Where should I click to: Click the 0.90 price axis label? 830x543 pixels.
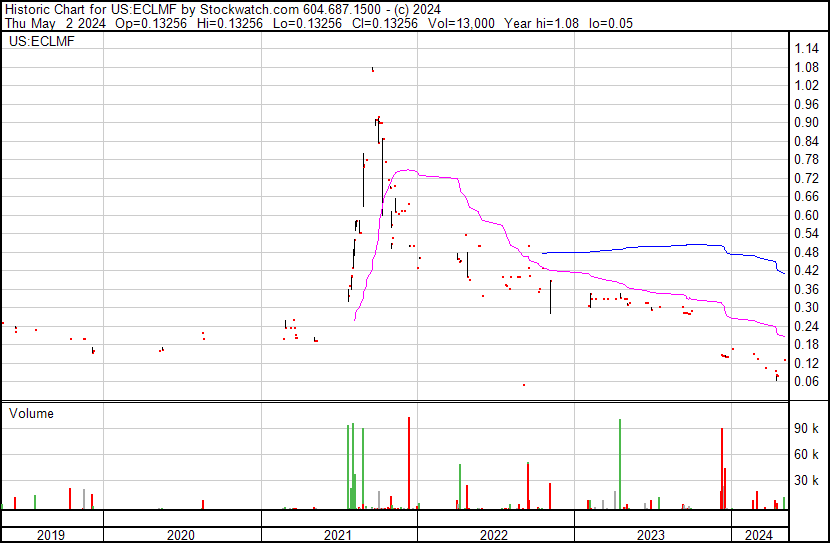click(x=807, y=123)
